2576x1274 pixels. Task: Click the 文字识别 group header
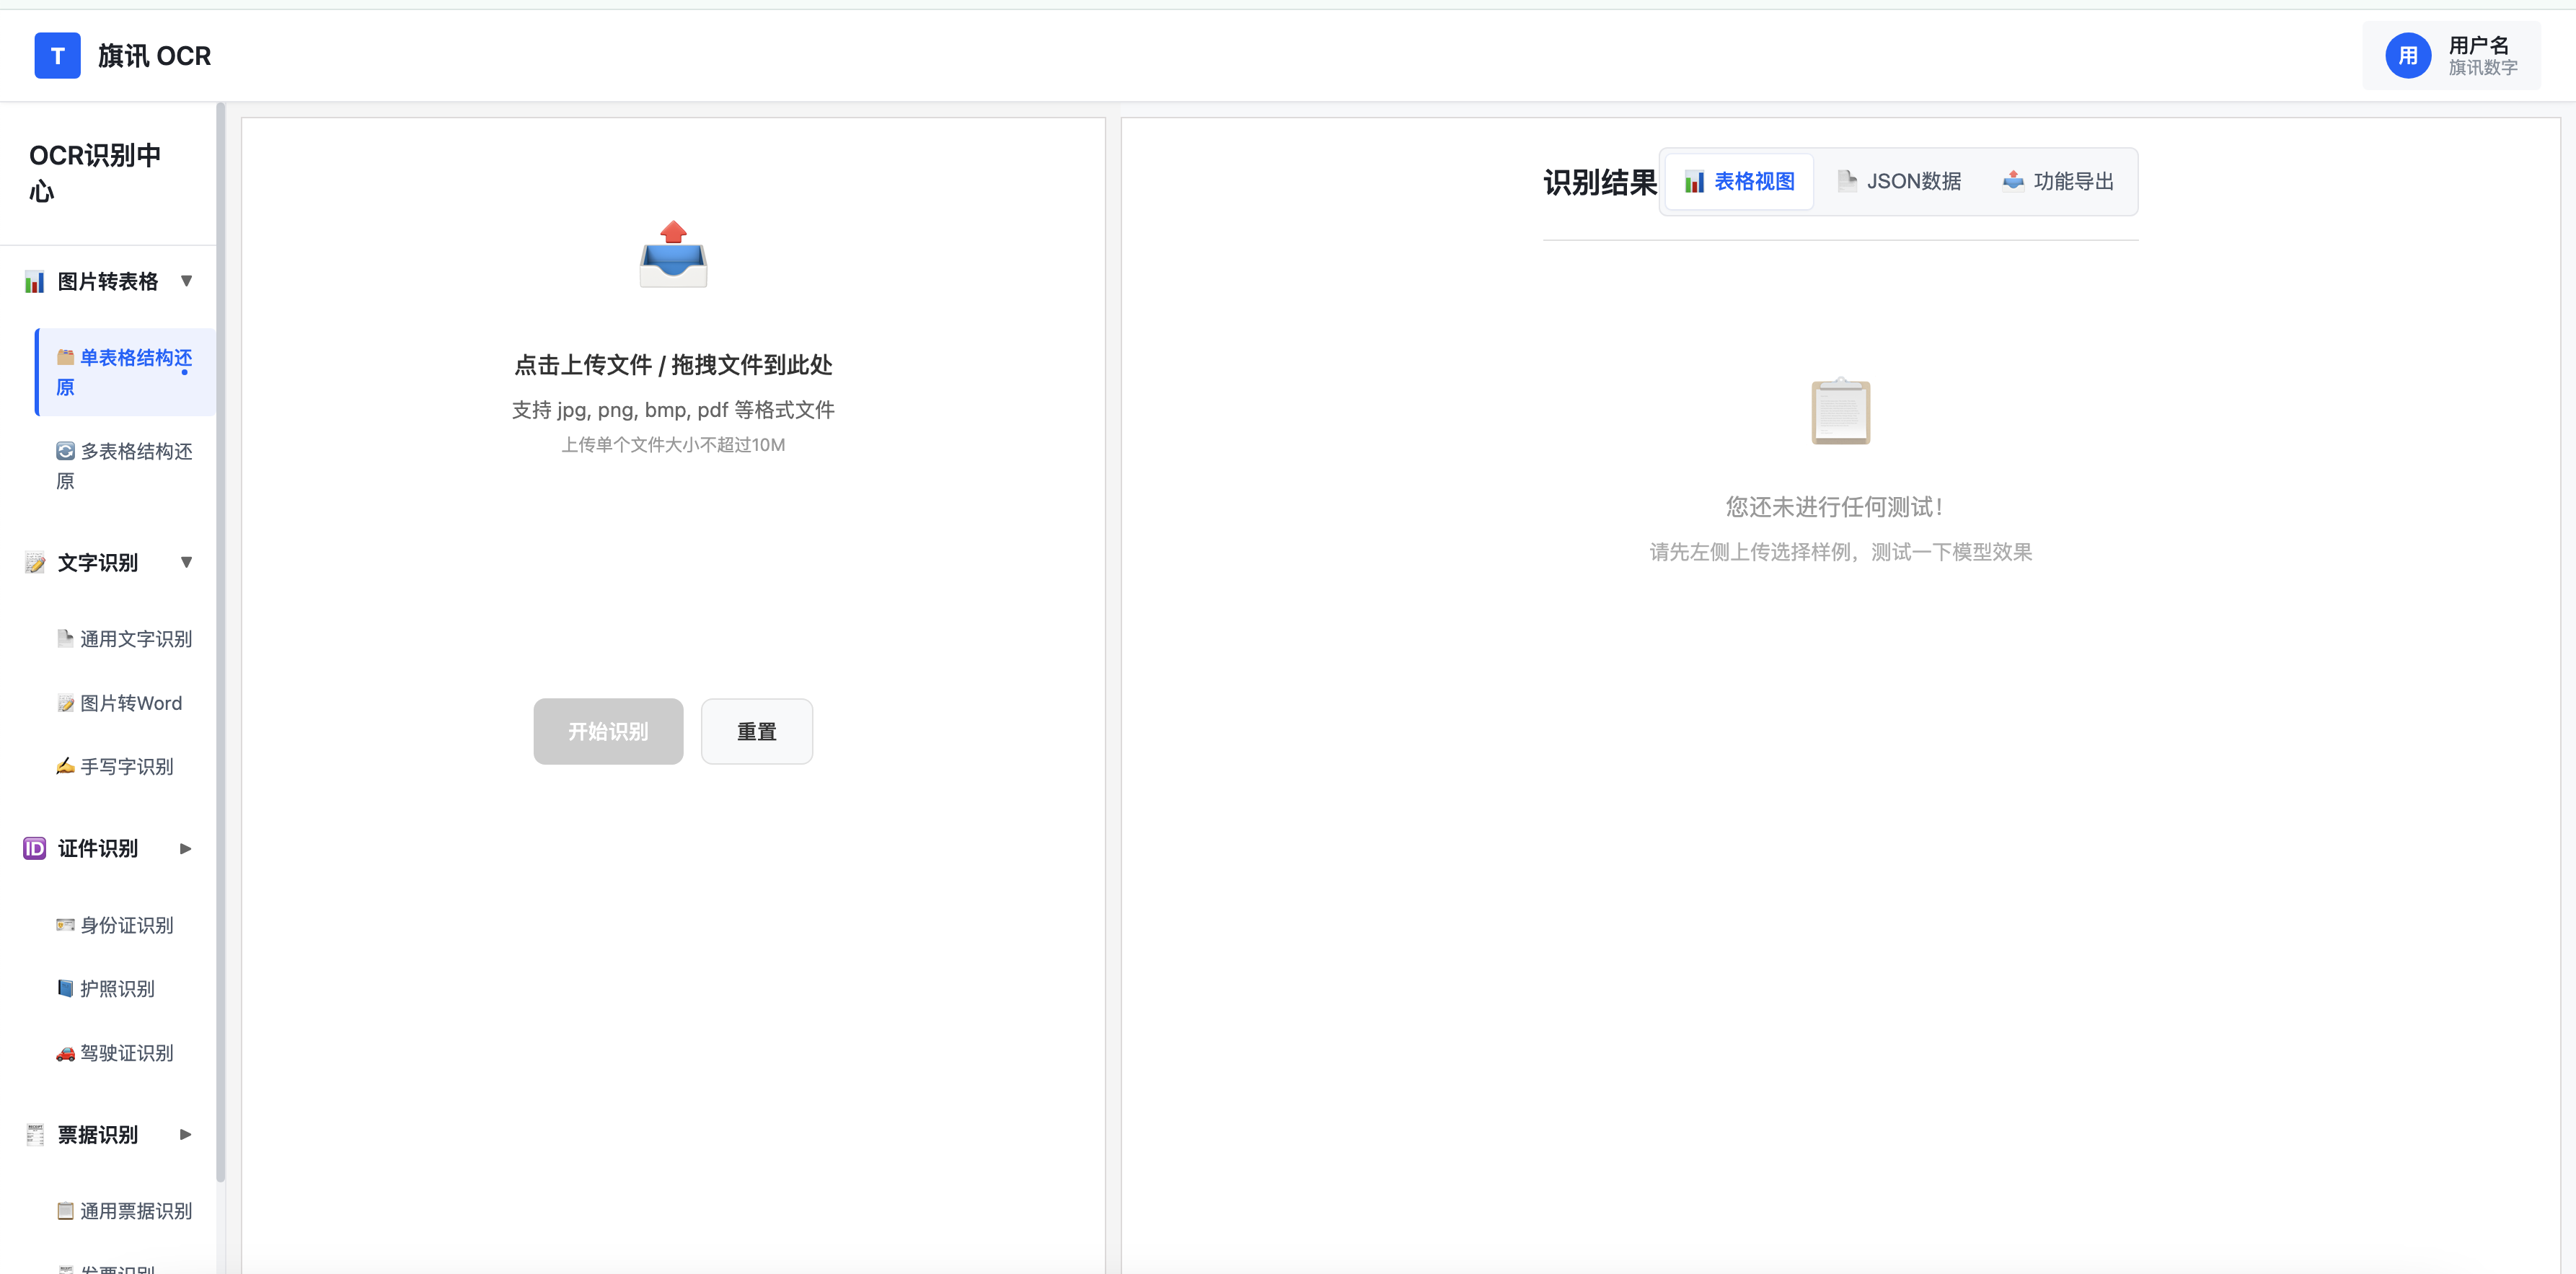(x=108, y=563)
